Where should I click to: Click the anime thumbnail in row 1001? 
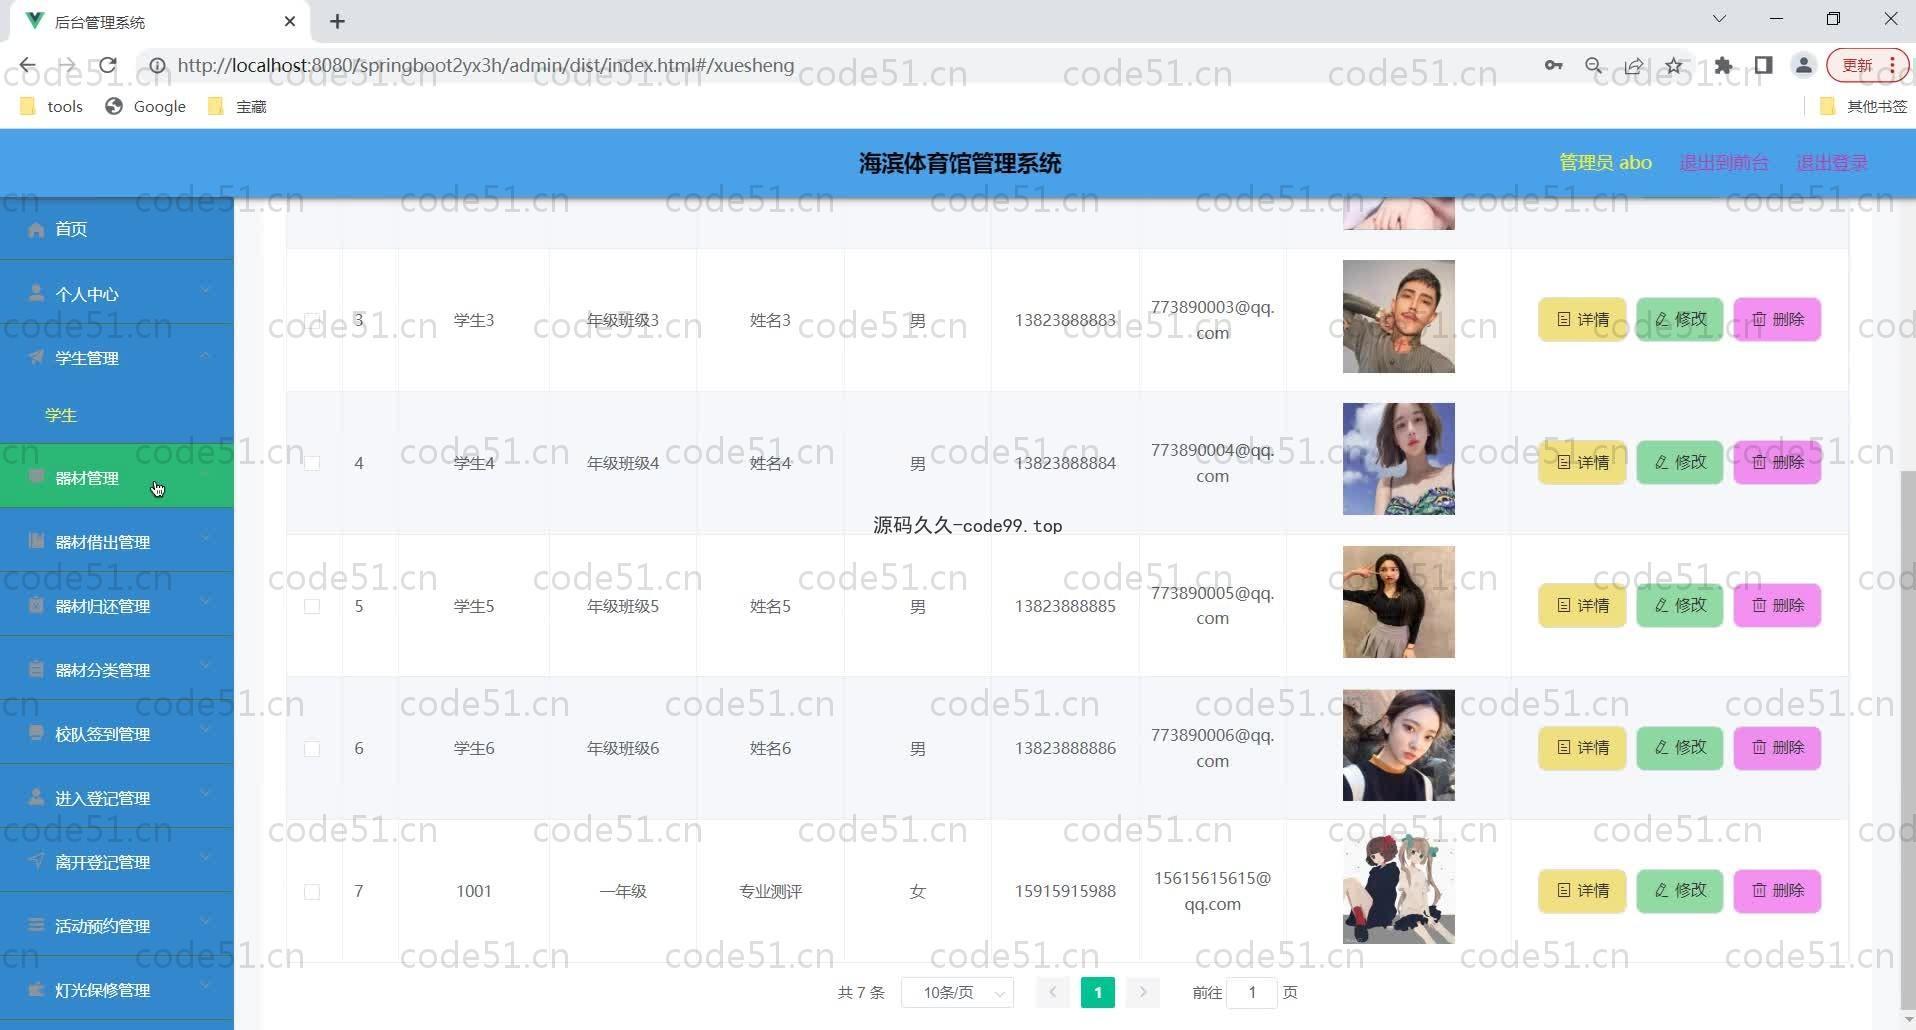tap(1398, 888)
